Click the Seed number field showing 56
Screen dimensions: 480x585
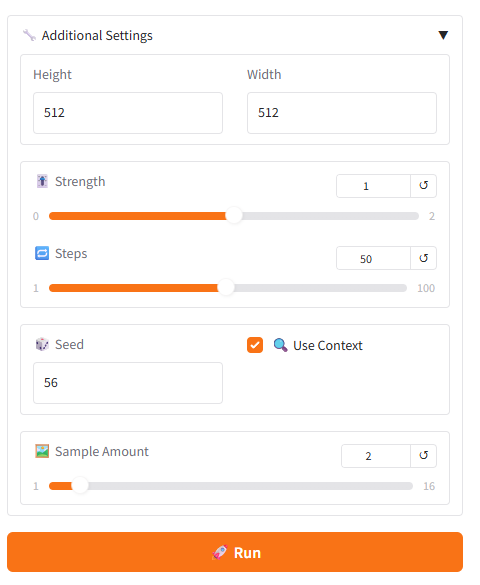128,383
